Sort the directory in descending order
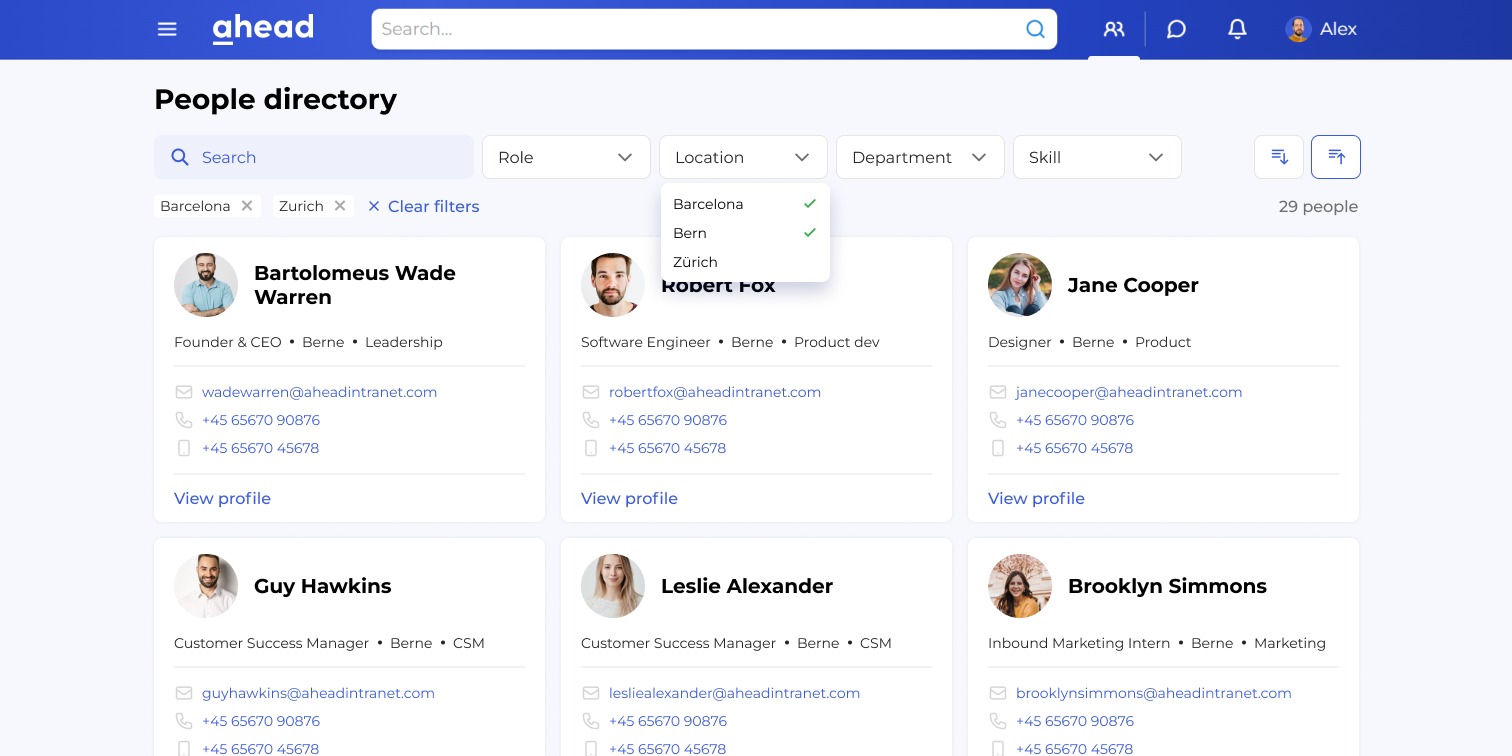 pyautogui.click(x=1279, y=157)
